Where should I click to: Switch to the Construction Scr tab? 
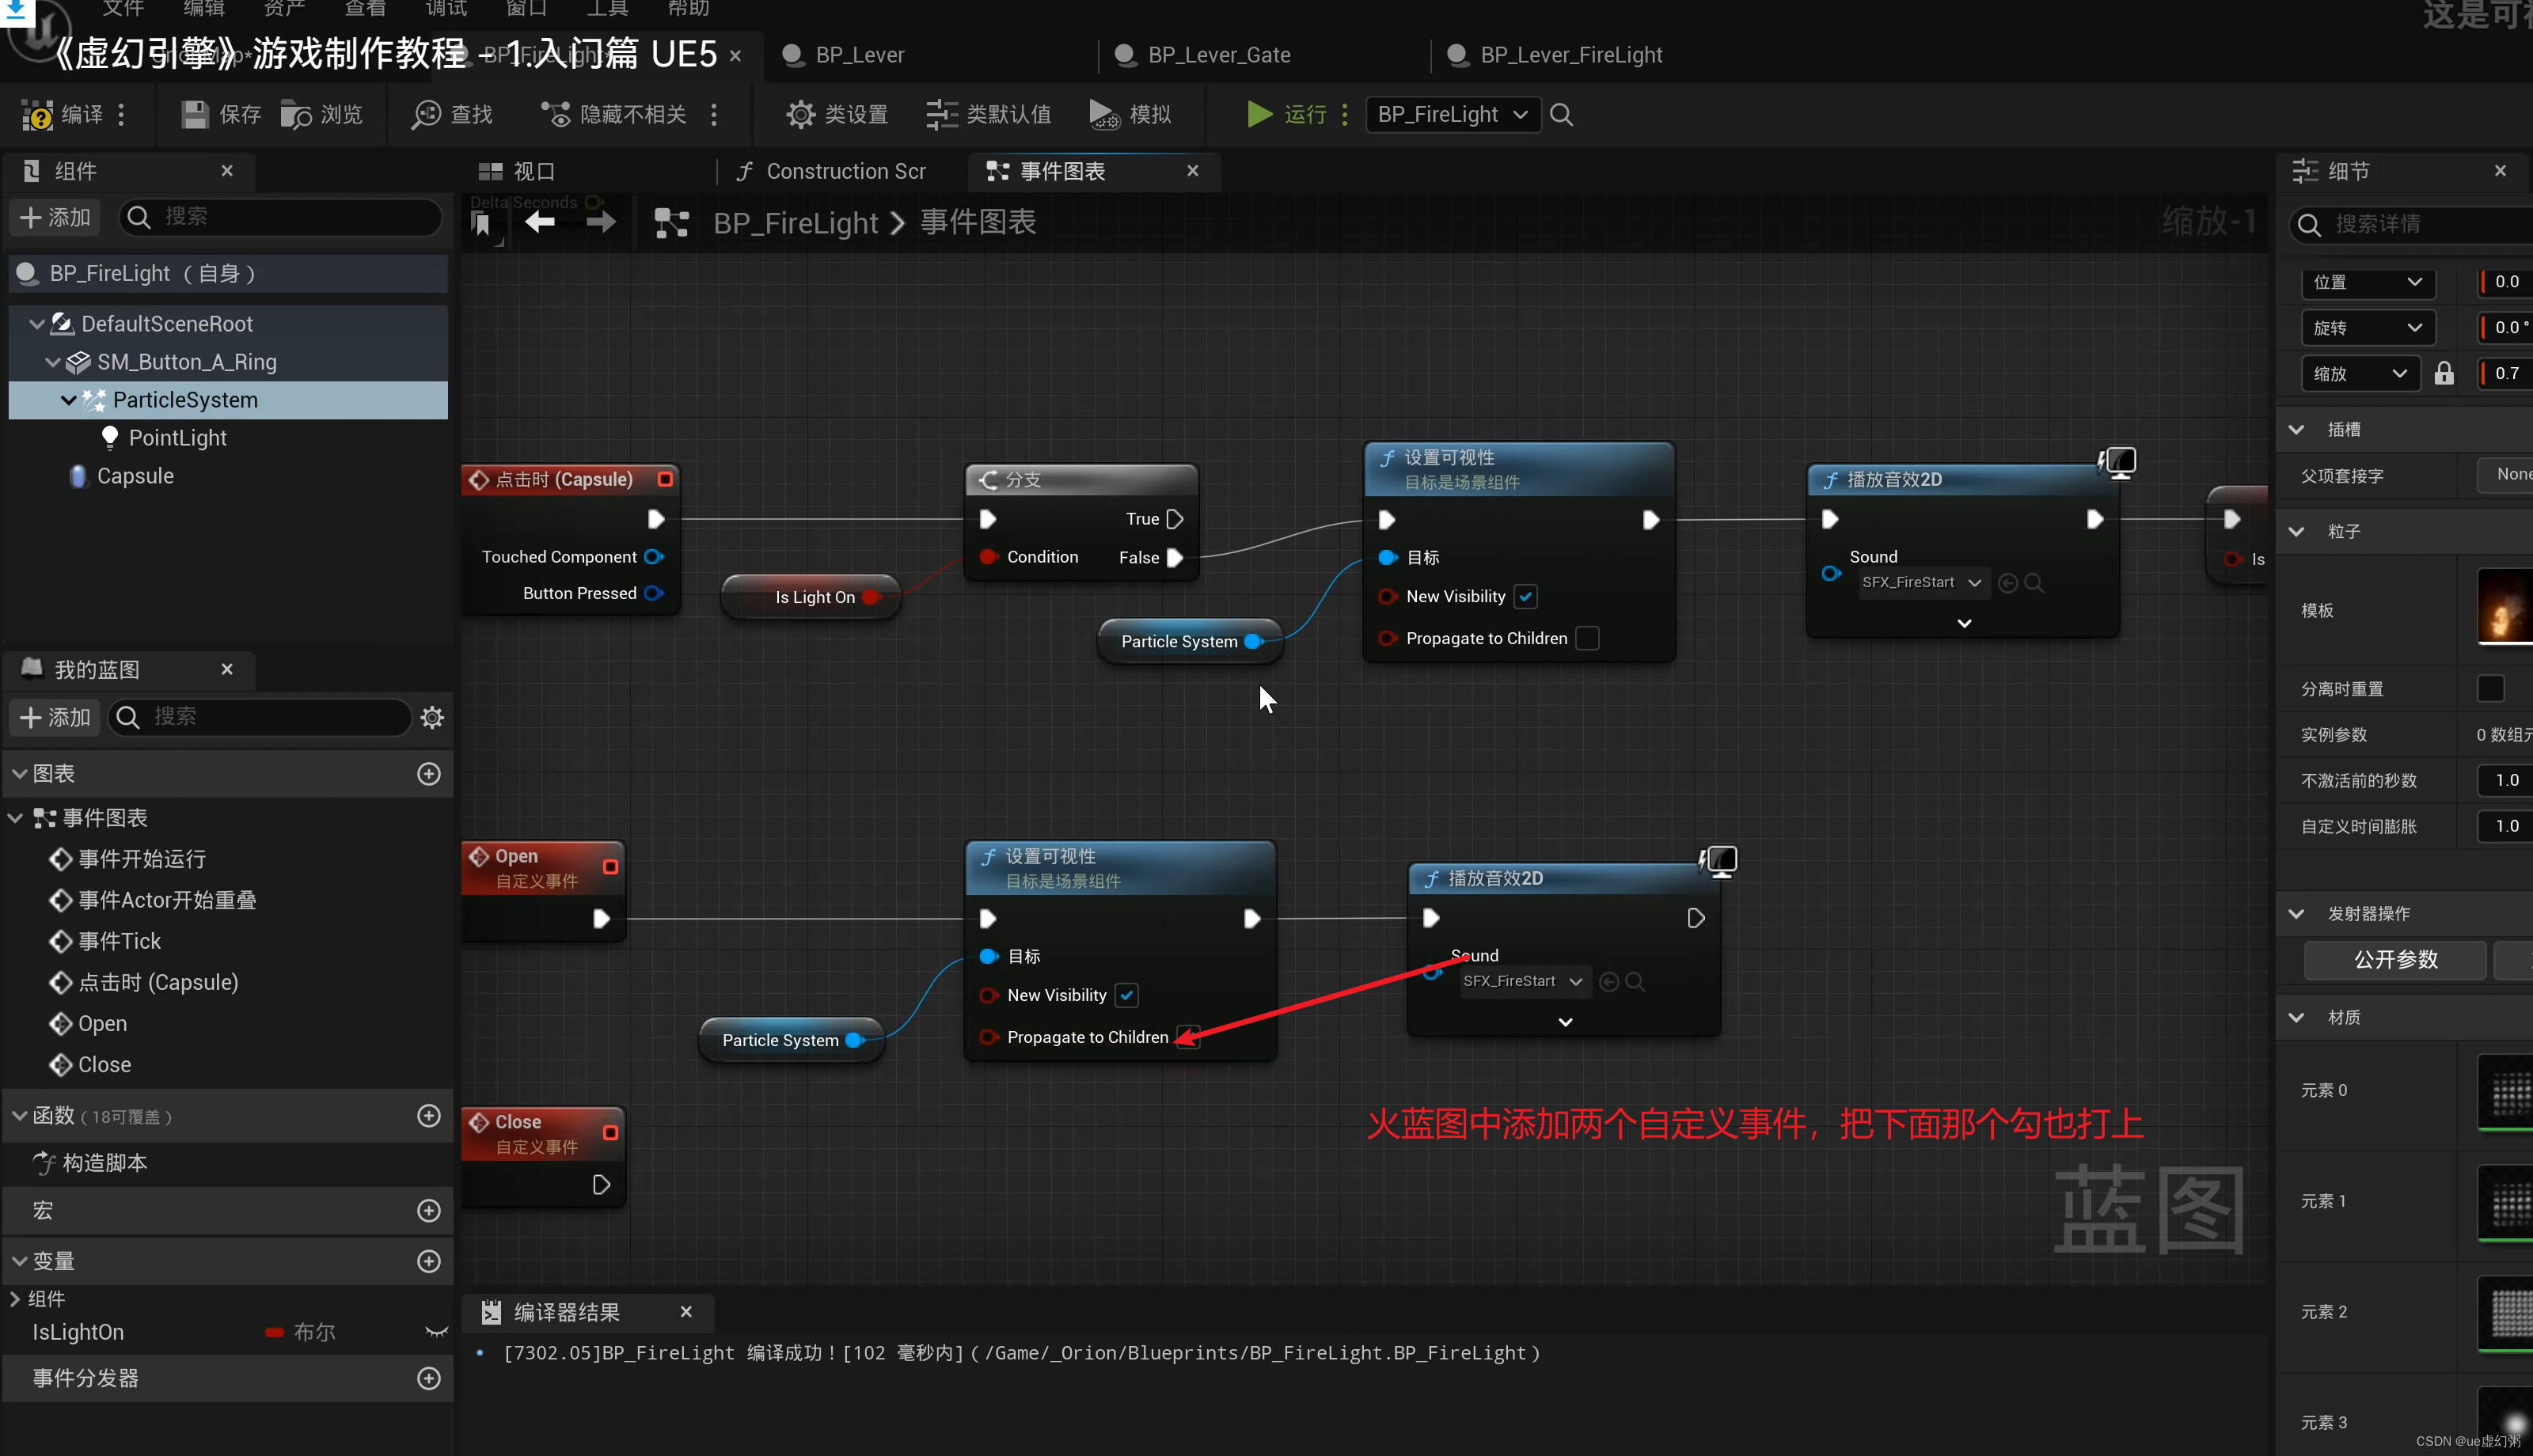(x=832, y=172)
